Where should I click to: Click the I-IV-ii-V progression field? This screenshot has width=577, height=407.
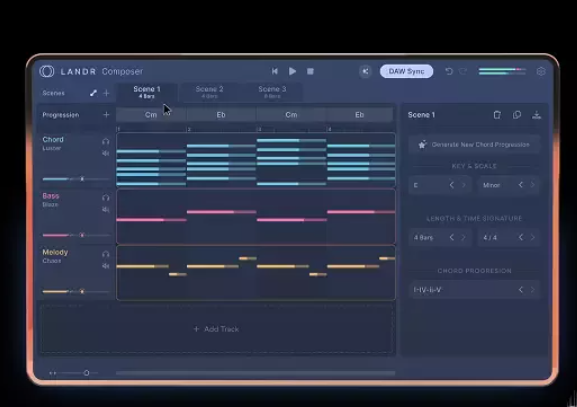(x=474, y=290)
